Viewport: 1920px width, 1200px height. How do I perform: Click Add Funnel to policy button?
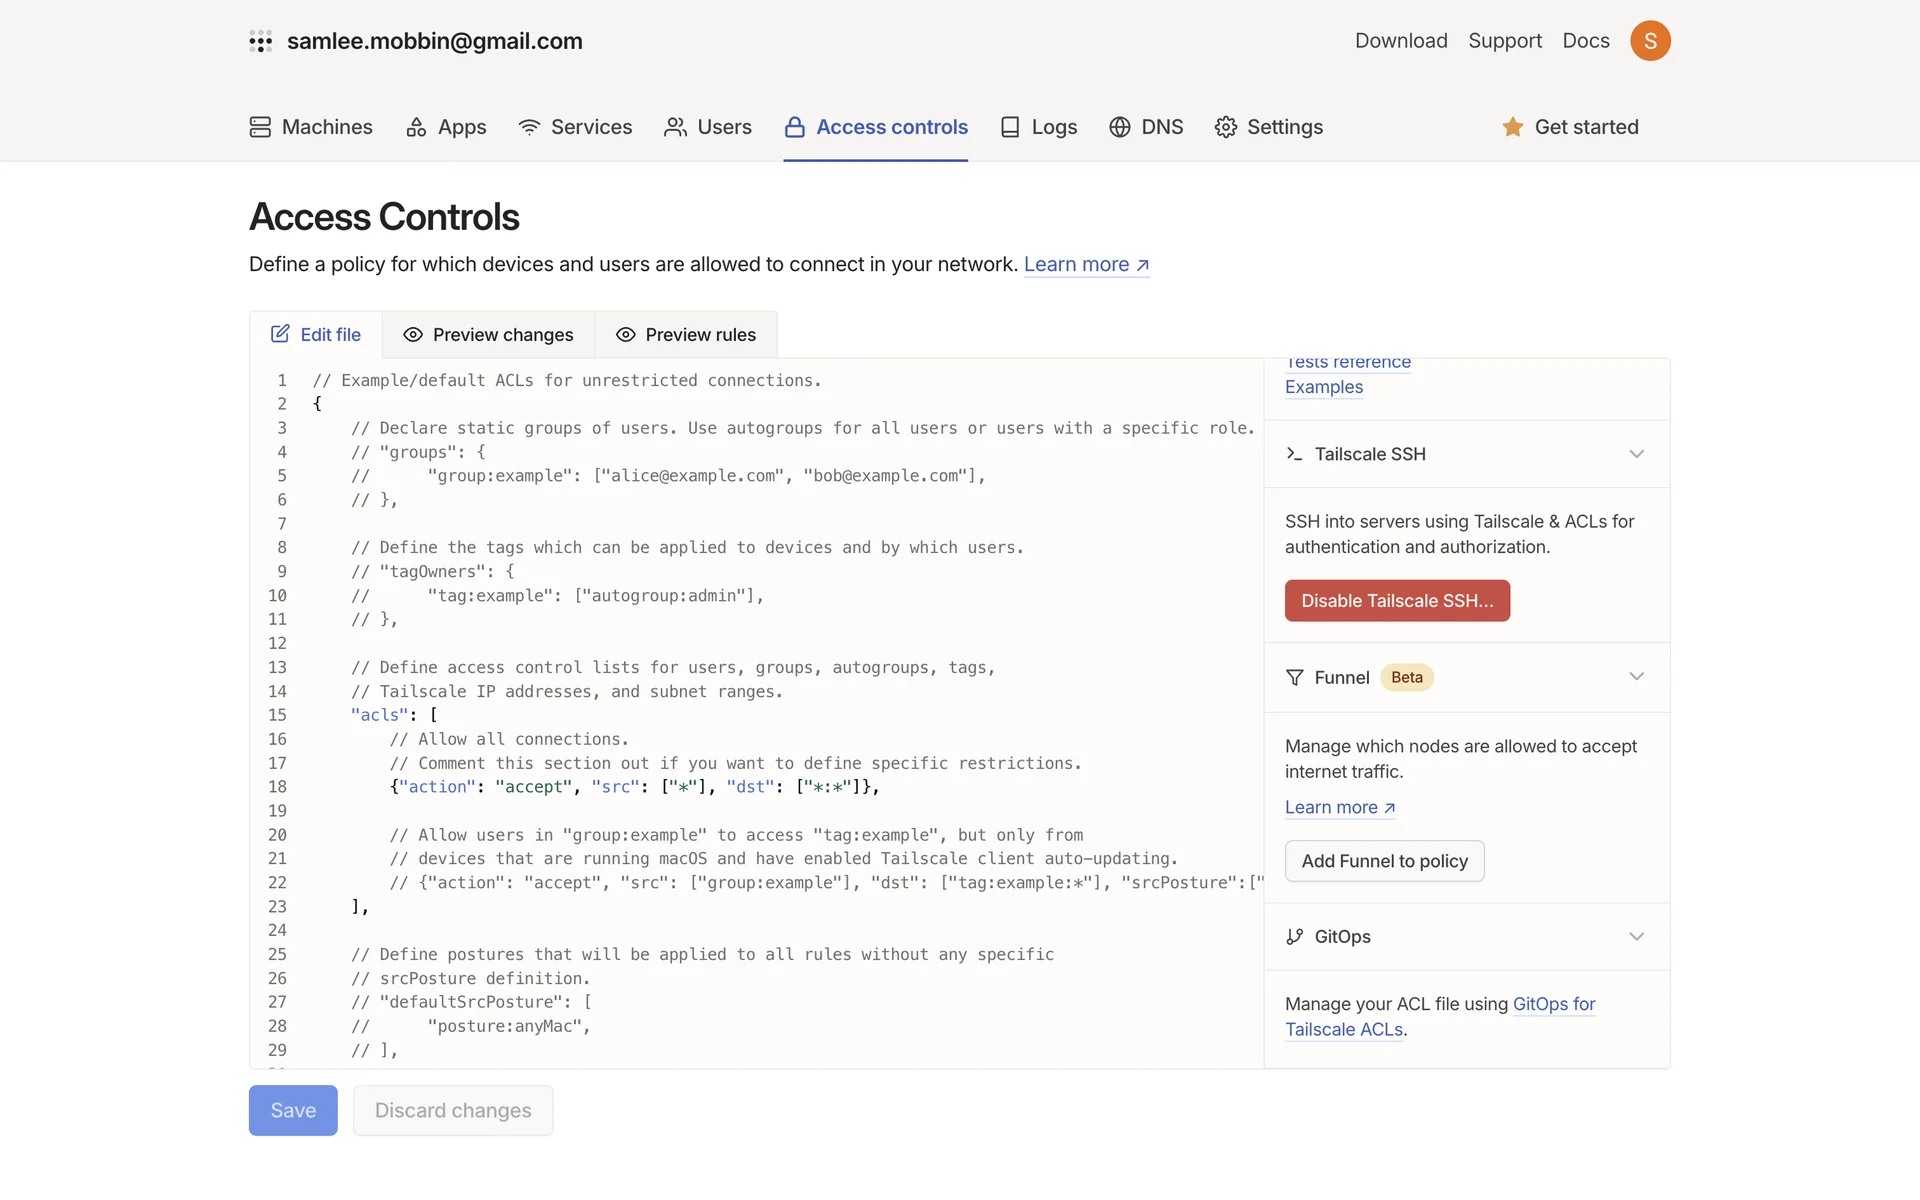[1384, 861]
